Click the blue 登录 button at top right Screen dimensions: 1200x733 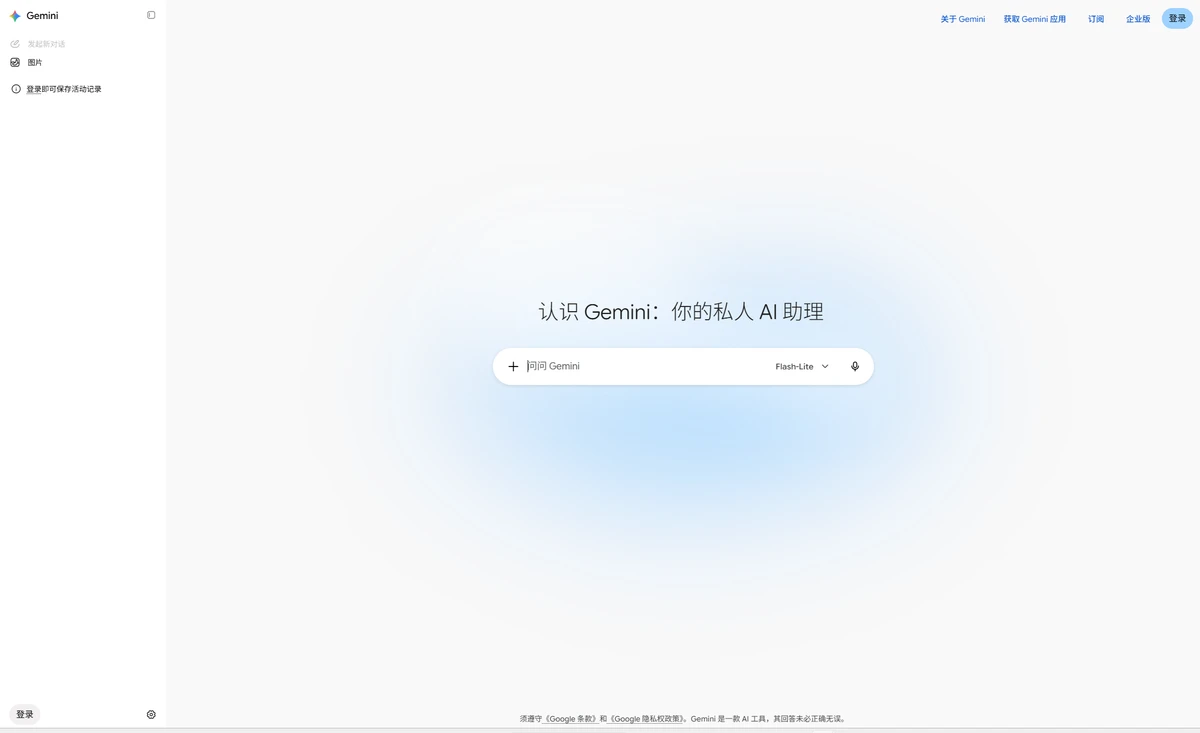(1177, 18)
